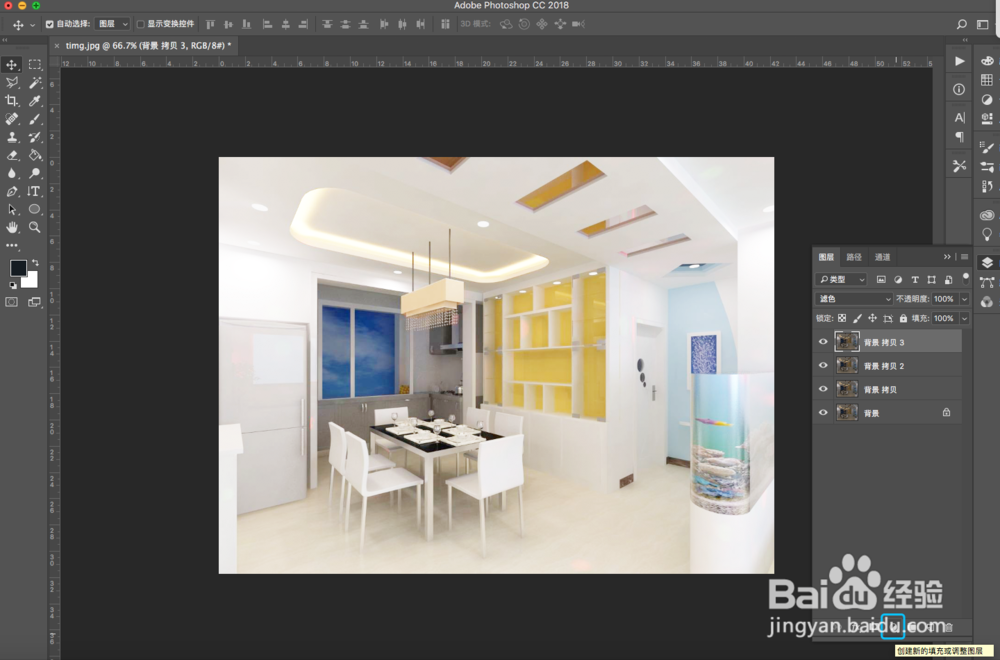Open the 类型 layer filter dropdown

coord(841,279)
